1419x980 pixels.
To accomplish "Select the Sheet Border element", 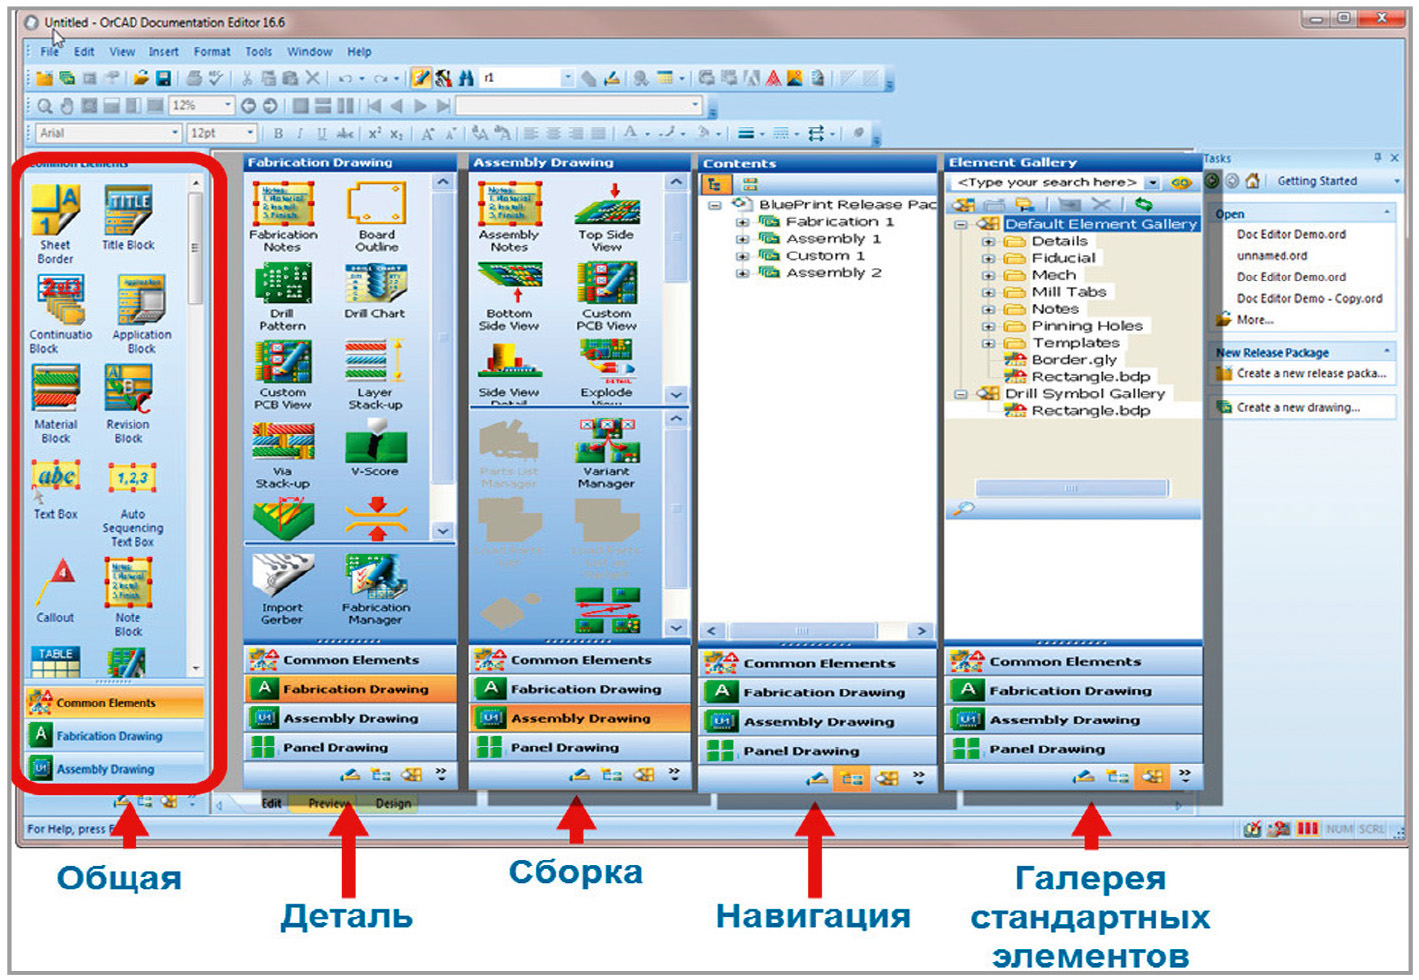I will pyautogui.click(x=55, y=224).
